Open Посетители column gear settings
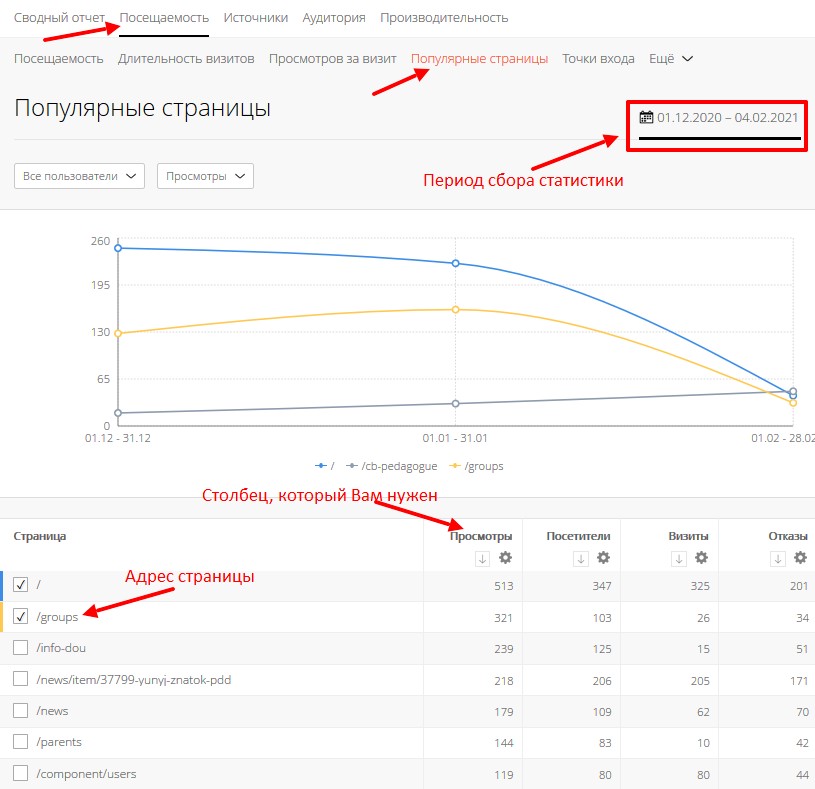This screenshot has height=789, width=815. (x=603, y=558)
